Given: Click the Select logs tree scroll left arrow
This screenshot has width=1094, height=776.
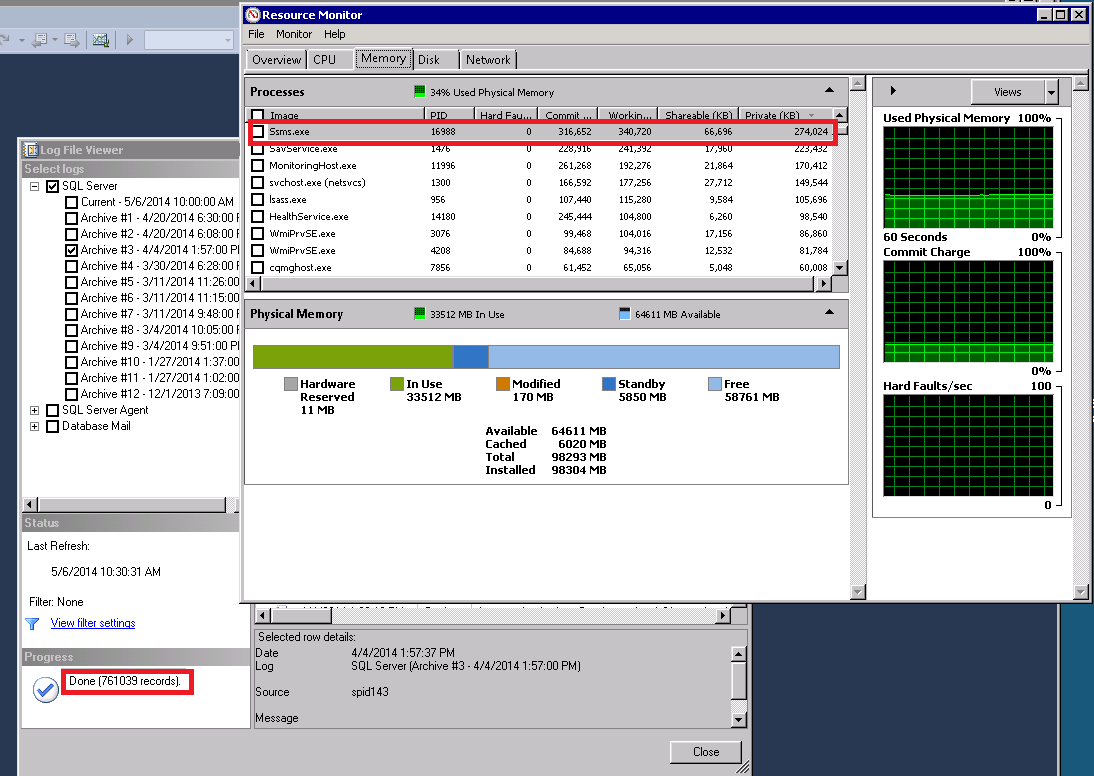Looking at the screenshot, I should (x=30, y=504).
